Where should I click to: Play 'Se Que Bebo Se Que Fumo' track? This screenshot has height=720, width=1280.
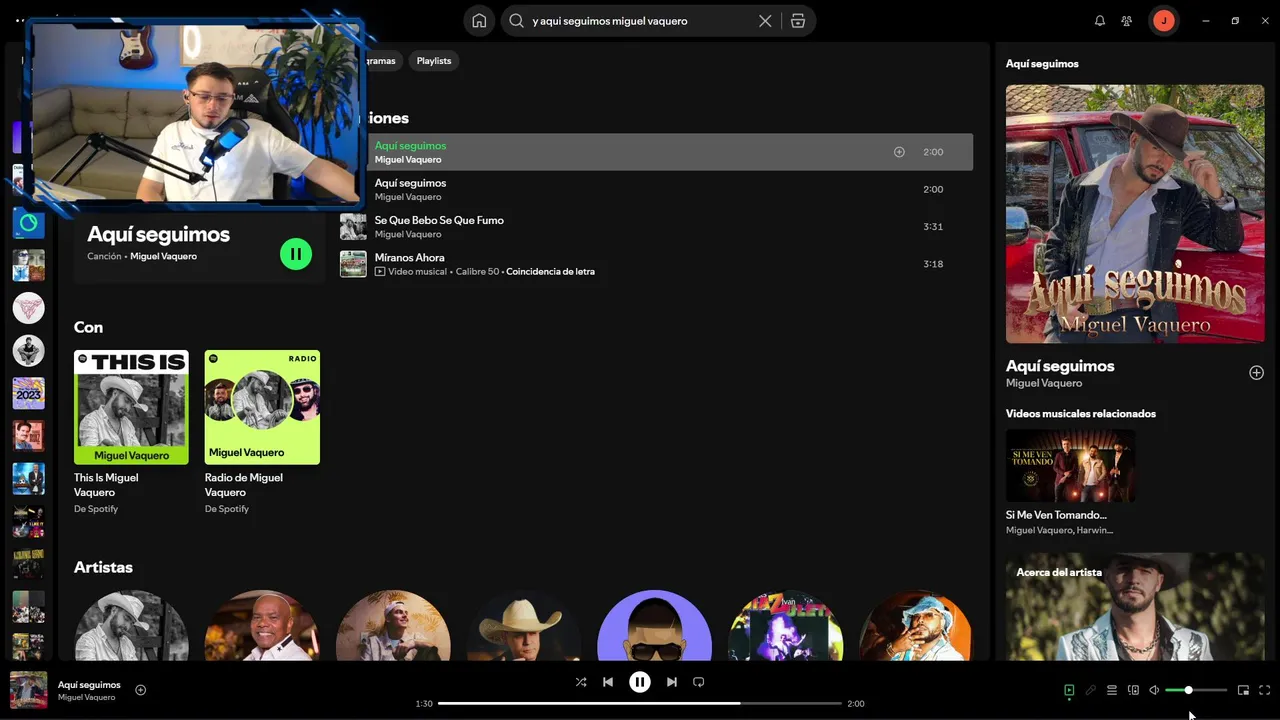(x=656, y=227)
